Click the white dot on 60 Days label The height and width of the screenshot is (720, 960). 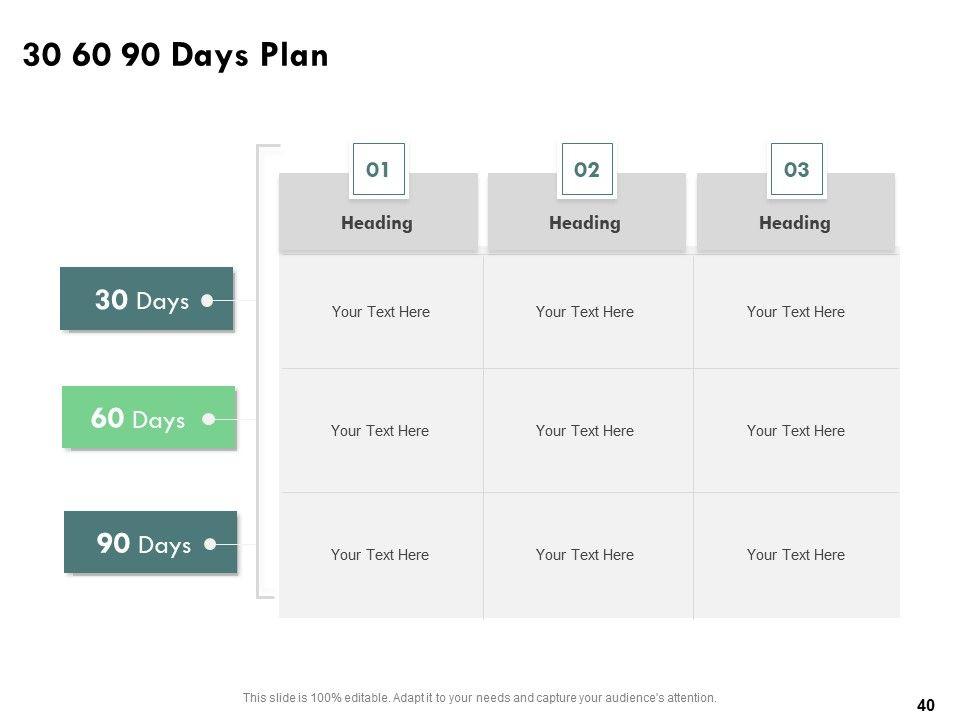(x=208, y=420)
